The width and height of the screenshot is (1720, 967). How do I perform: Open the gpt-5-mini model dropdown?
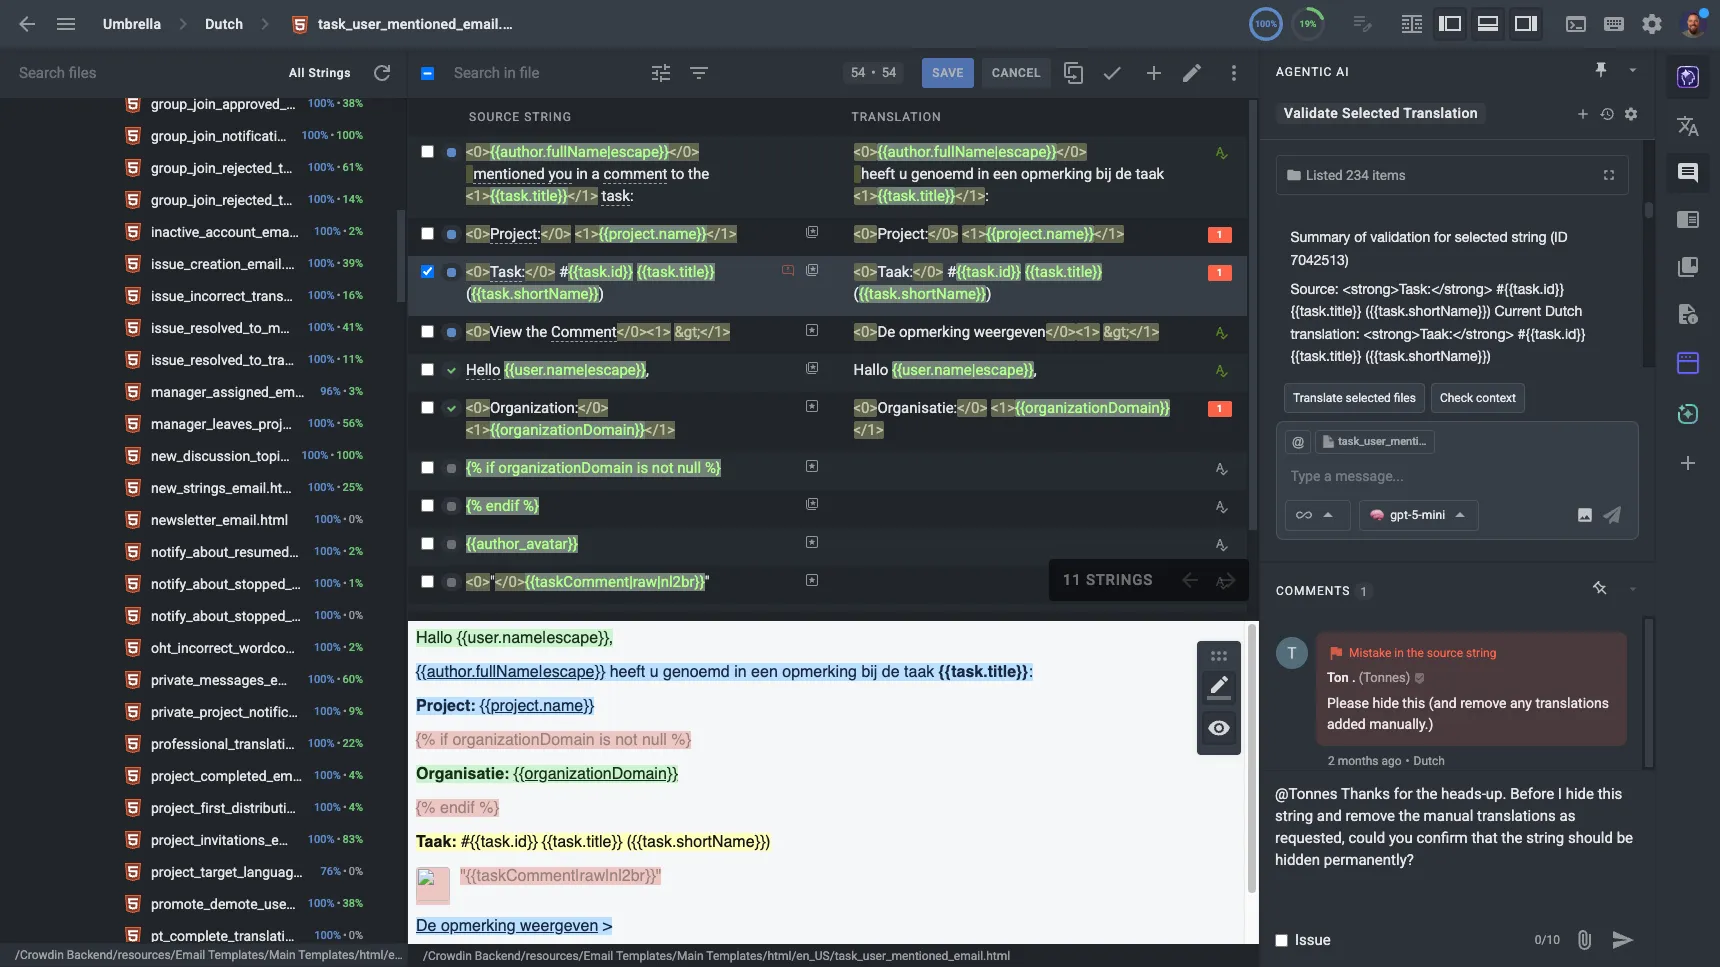(1418, 515)
